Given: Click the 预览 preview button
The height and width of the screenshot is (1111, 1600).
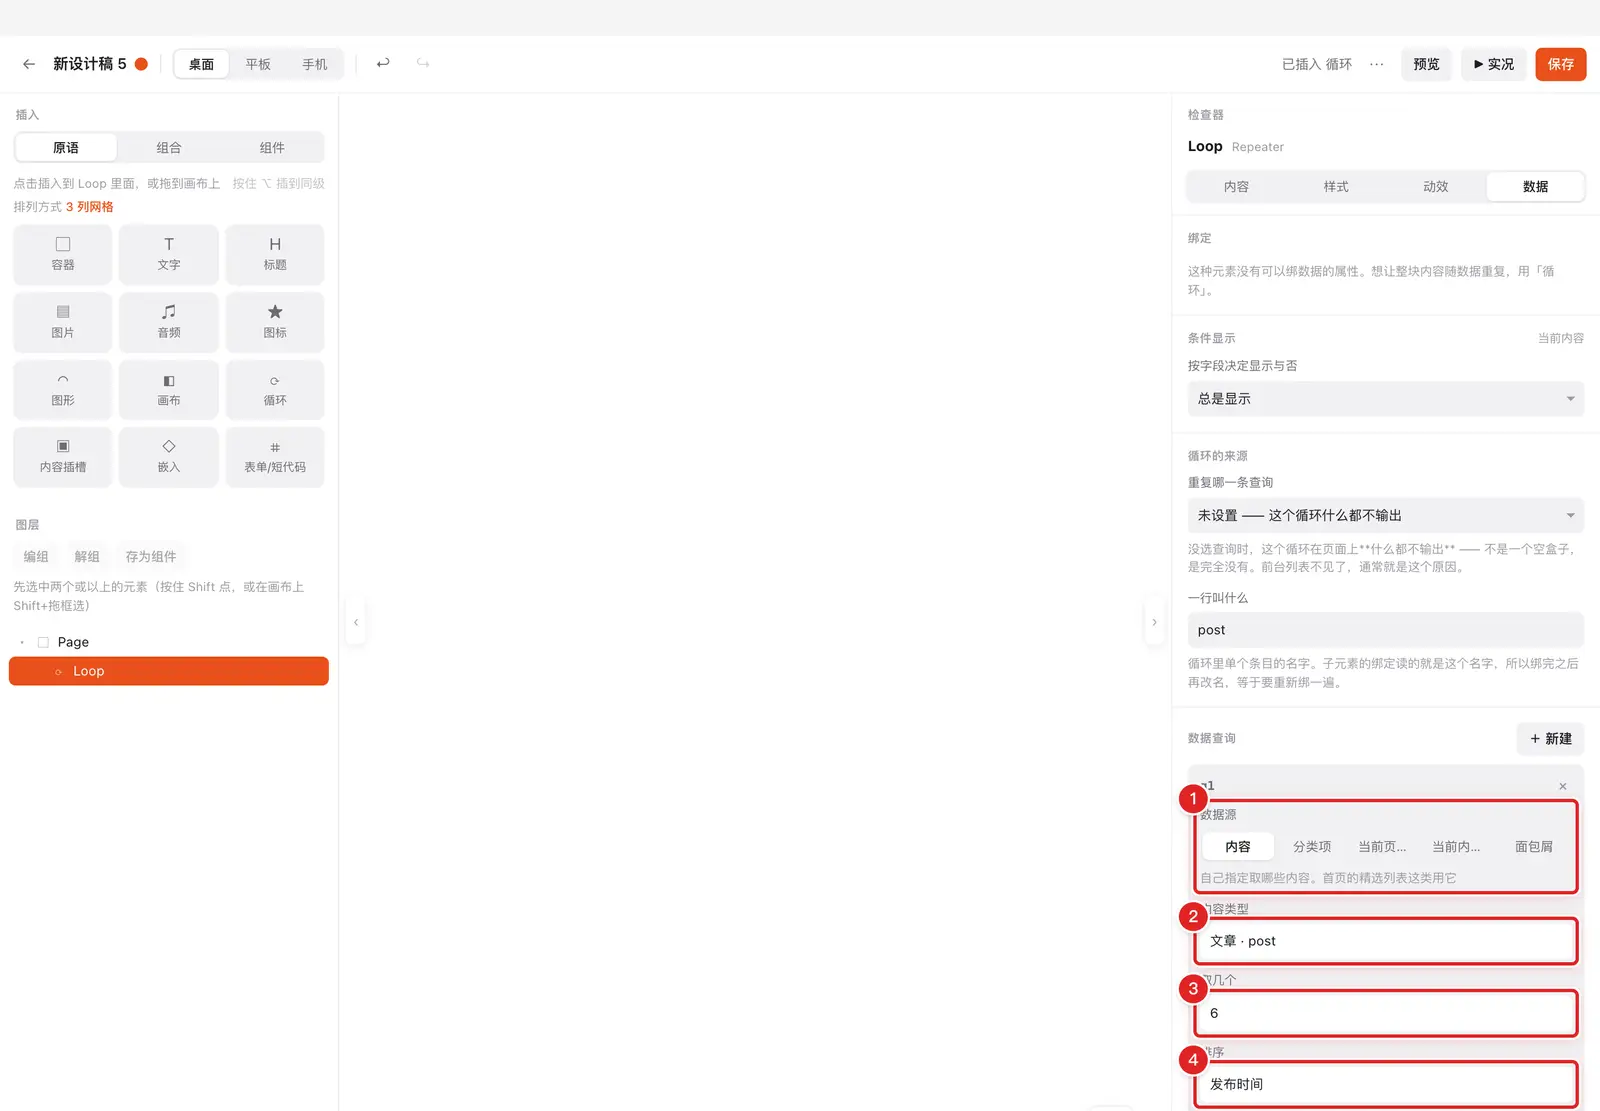Looking at the screenshot, I should [1427, 64].
